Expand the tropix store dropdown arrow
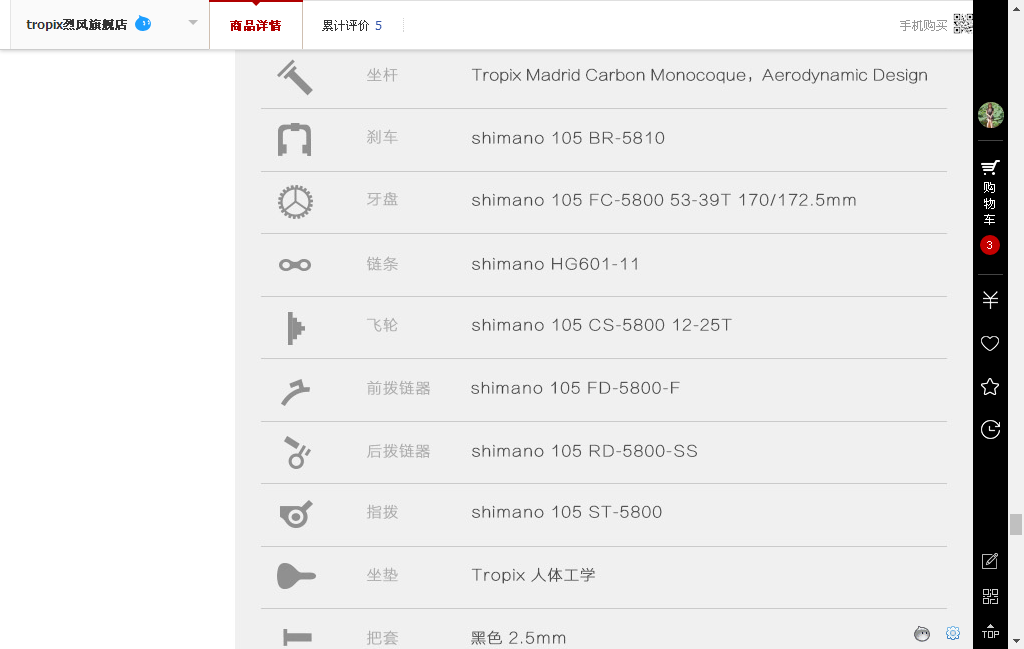The width and height of the screenshot is (1024, 649). coord(193,23)
